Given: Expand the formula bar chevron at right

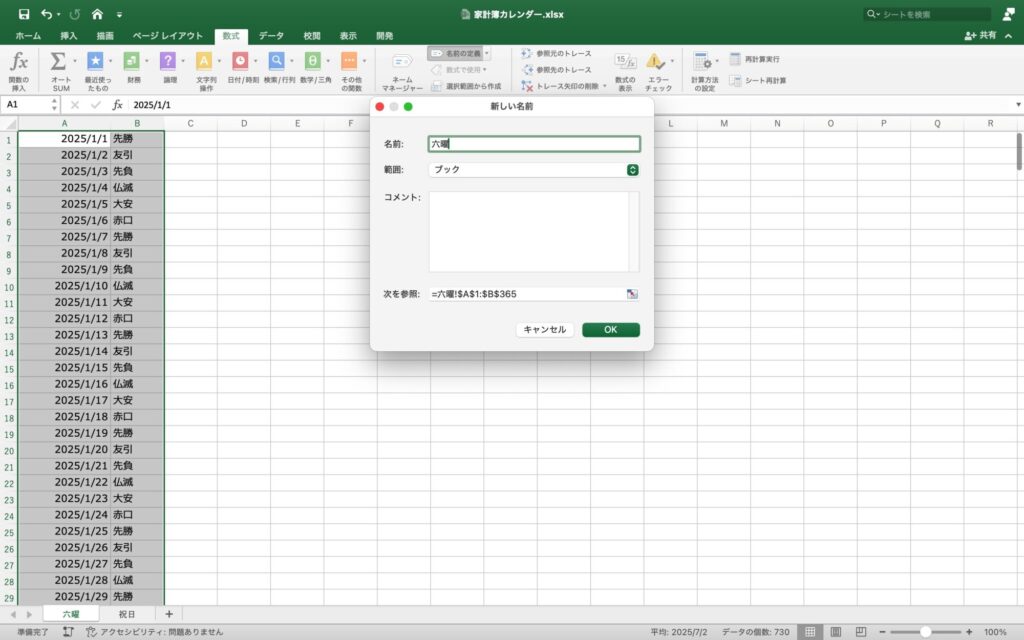Looking at the screenshot, I should pos(1017,104).
